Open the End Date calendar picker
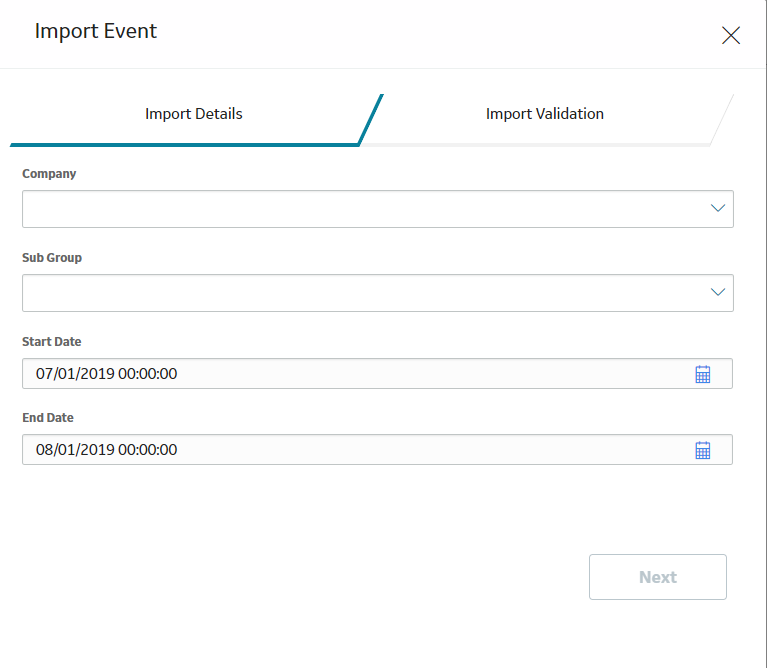 tap(702, 450)
